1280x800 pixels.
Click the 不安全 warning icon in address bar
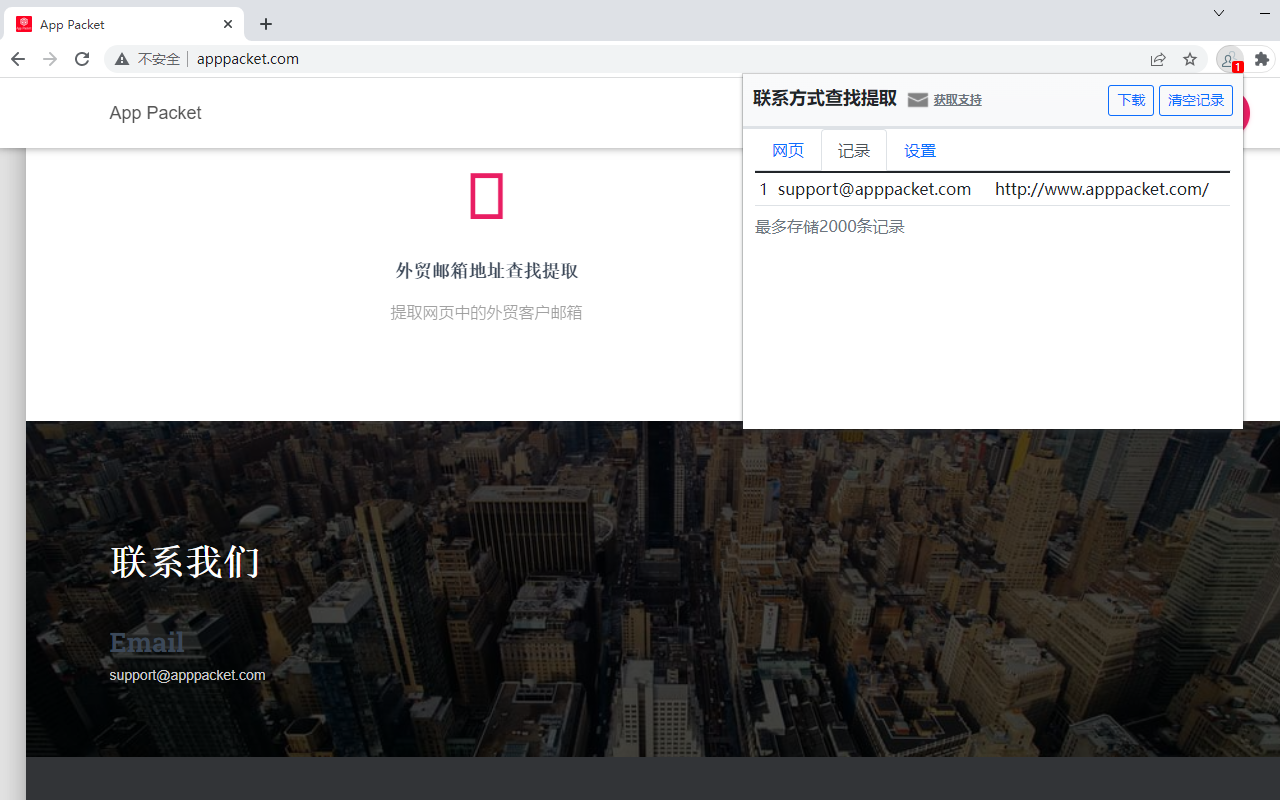(121, 59)
